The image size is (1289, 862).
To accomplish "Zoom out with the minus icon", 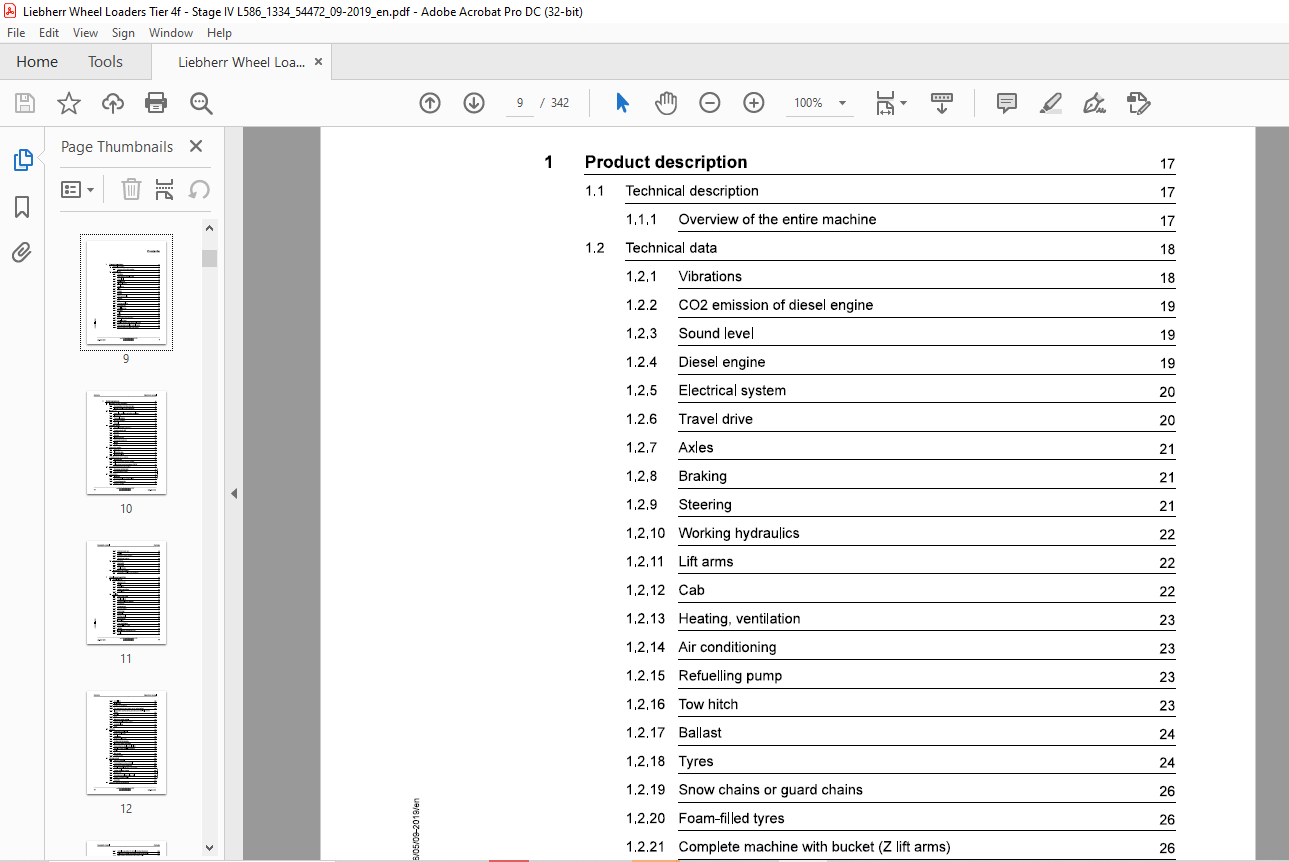I will point(710,103).
